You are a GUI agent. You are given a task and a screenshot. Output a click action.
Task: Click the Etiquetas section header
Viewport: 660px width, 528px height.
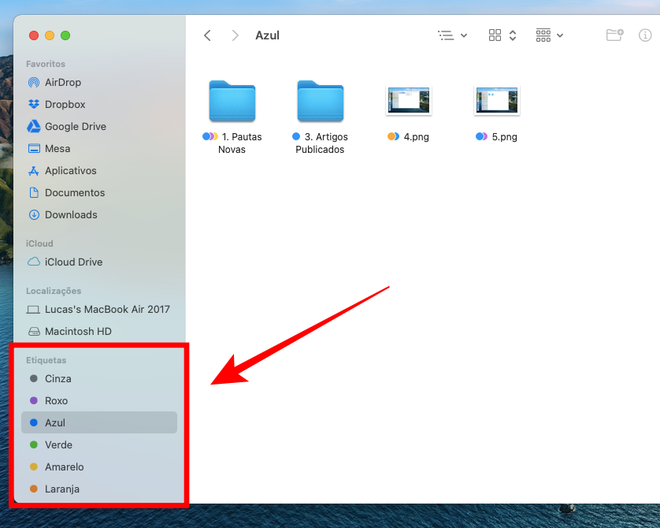[x=46, y=360]
